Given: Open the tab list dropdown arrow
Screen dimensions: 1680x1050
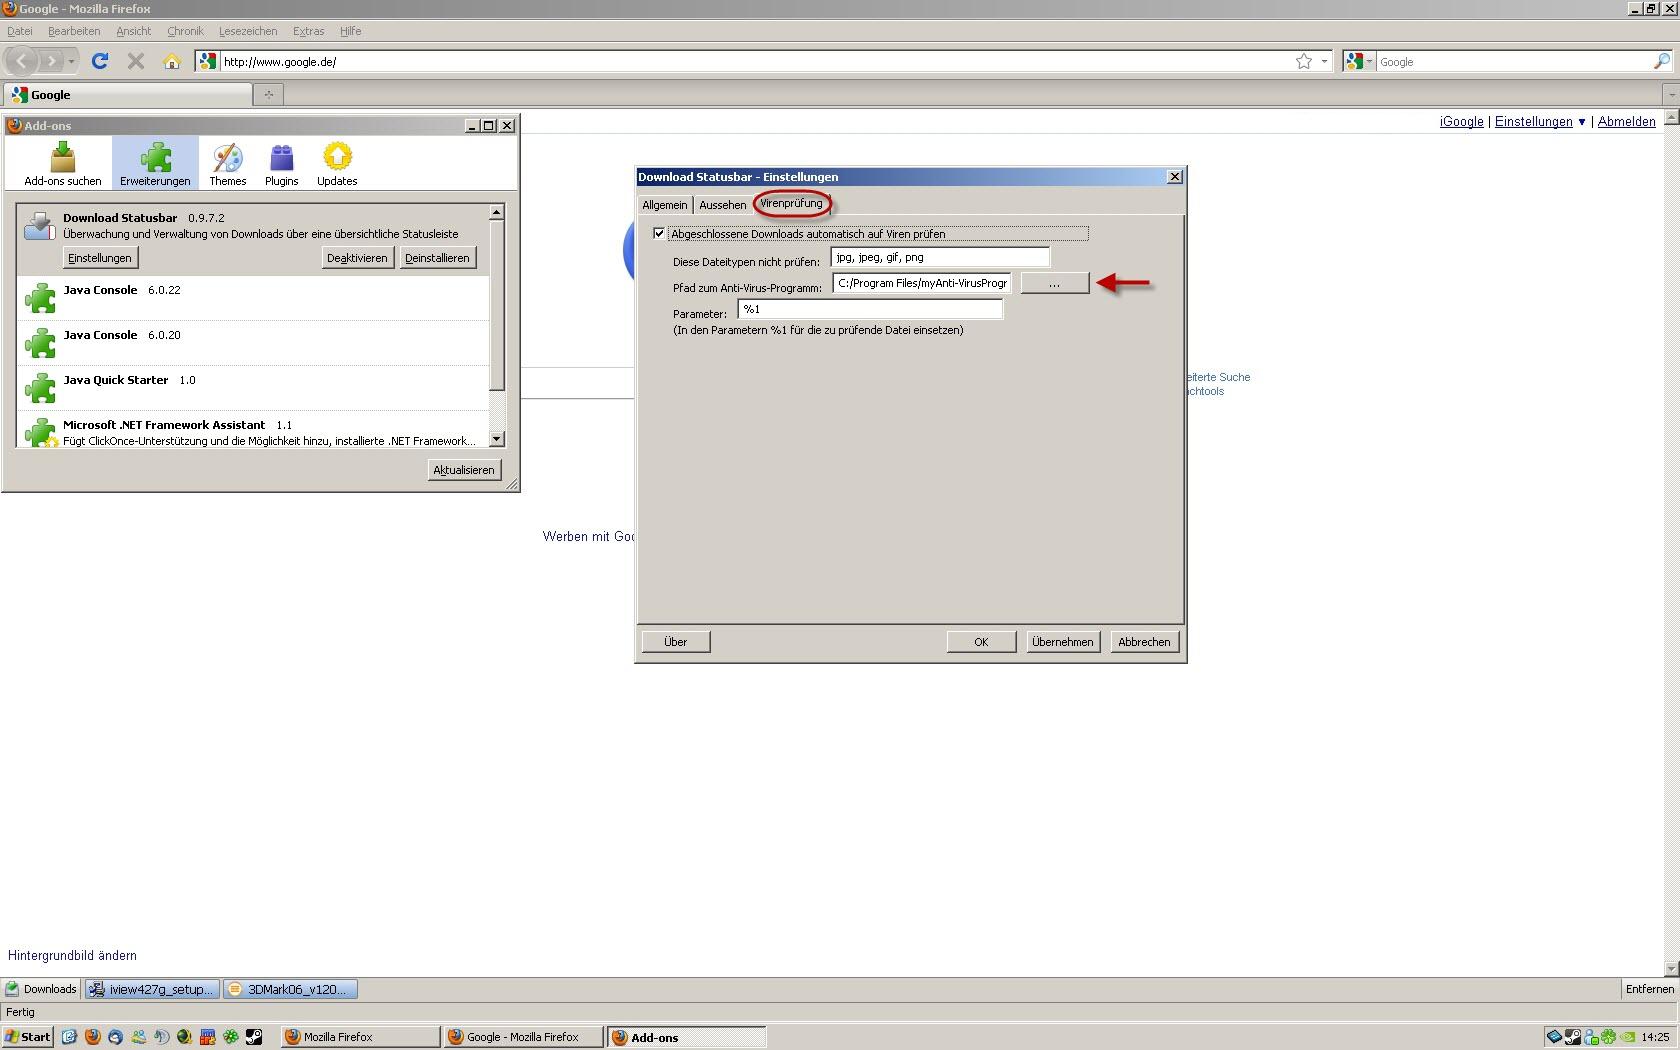Looking at the screenshot, I should click(1671, 95).
